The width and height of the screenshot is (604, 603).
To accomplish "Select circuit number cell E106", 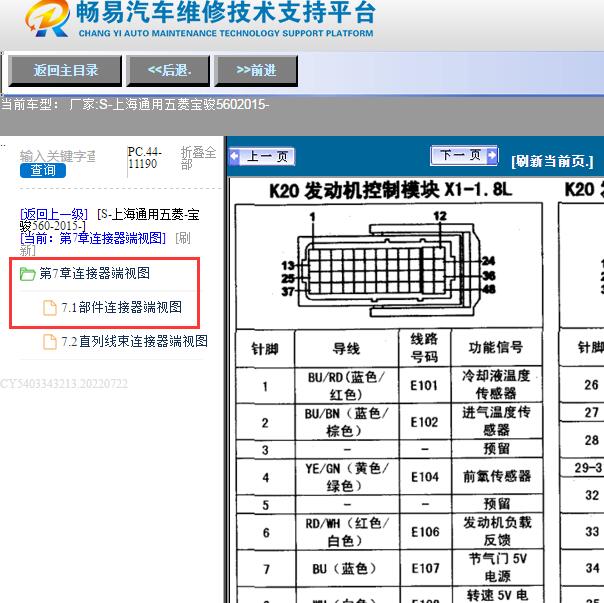I will point(425,532).
